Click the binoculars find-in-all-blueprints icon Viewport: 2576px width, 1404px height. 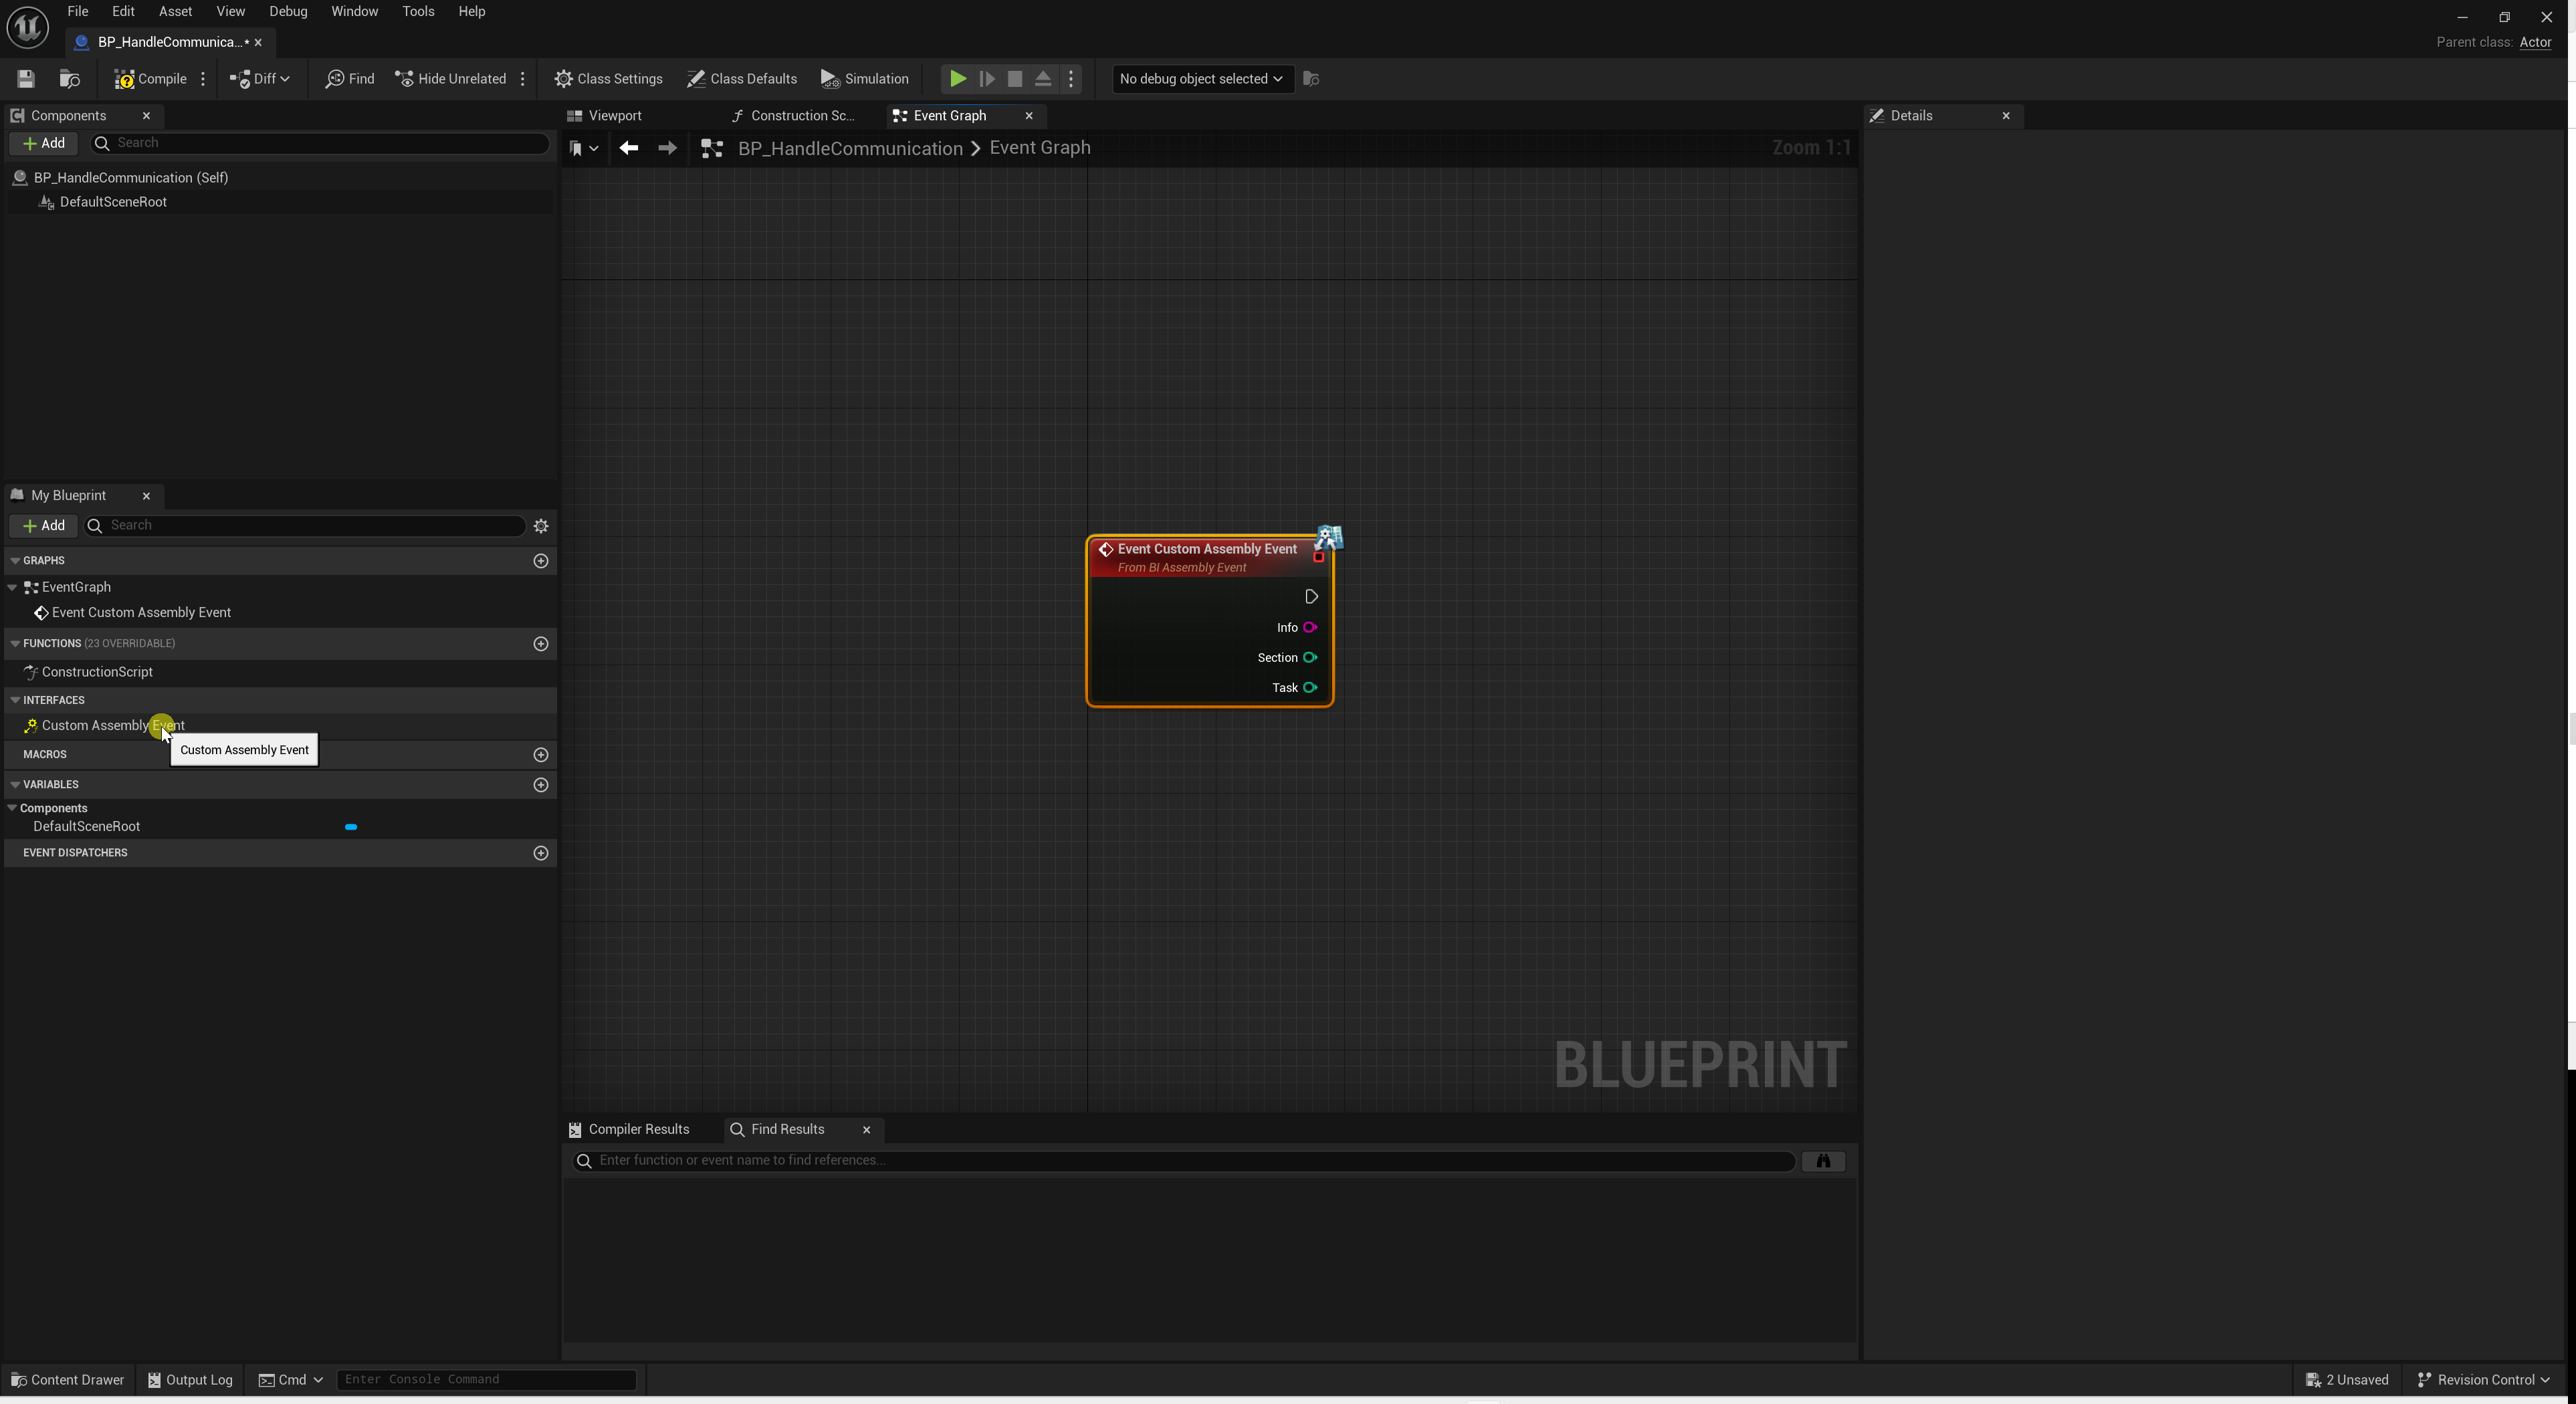coord(1823,1161)
